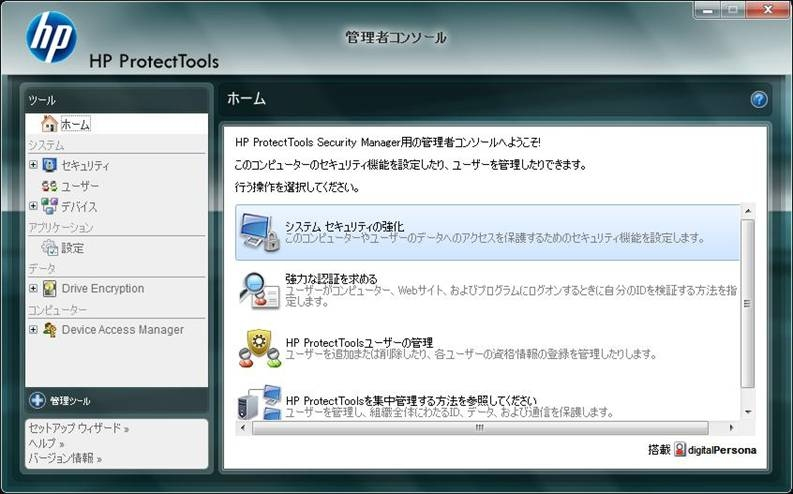Click the networked computers icon
Screen dimensions: 793x494
(259, 402)
